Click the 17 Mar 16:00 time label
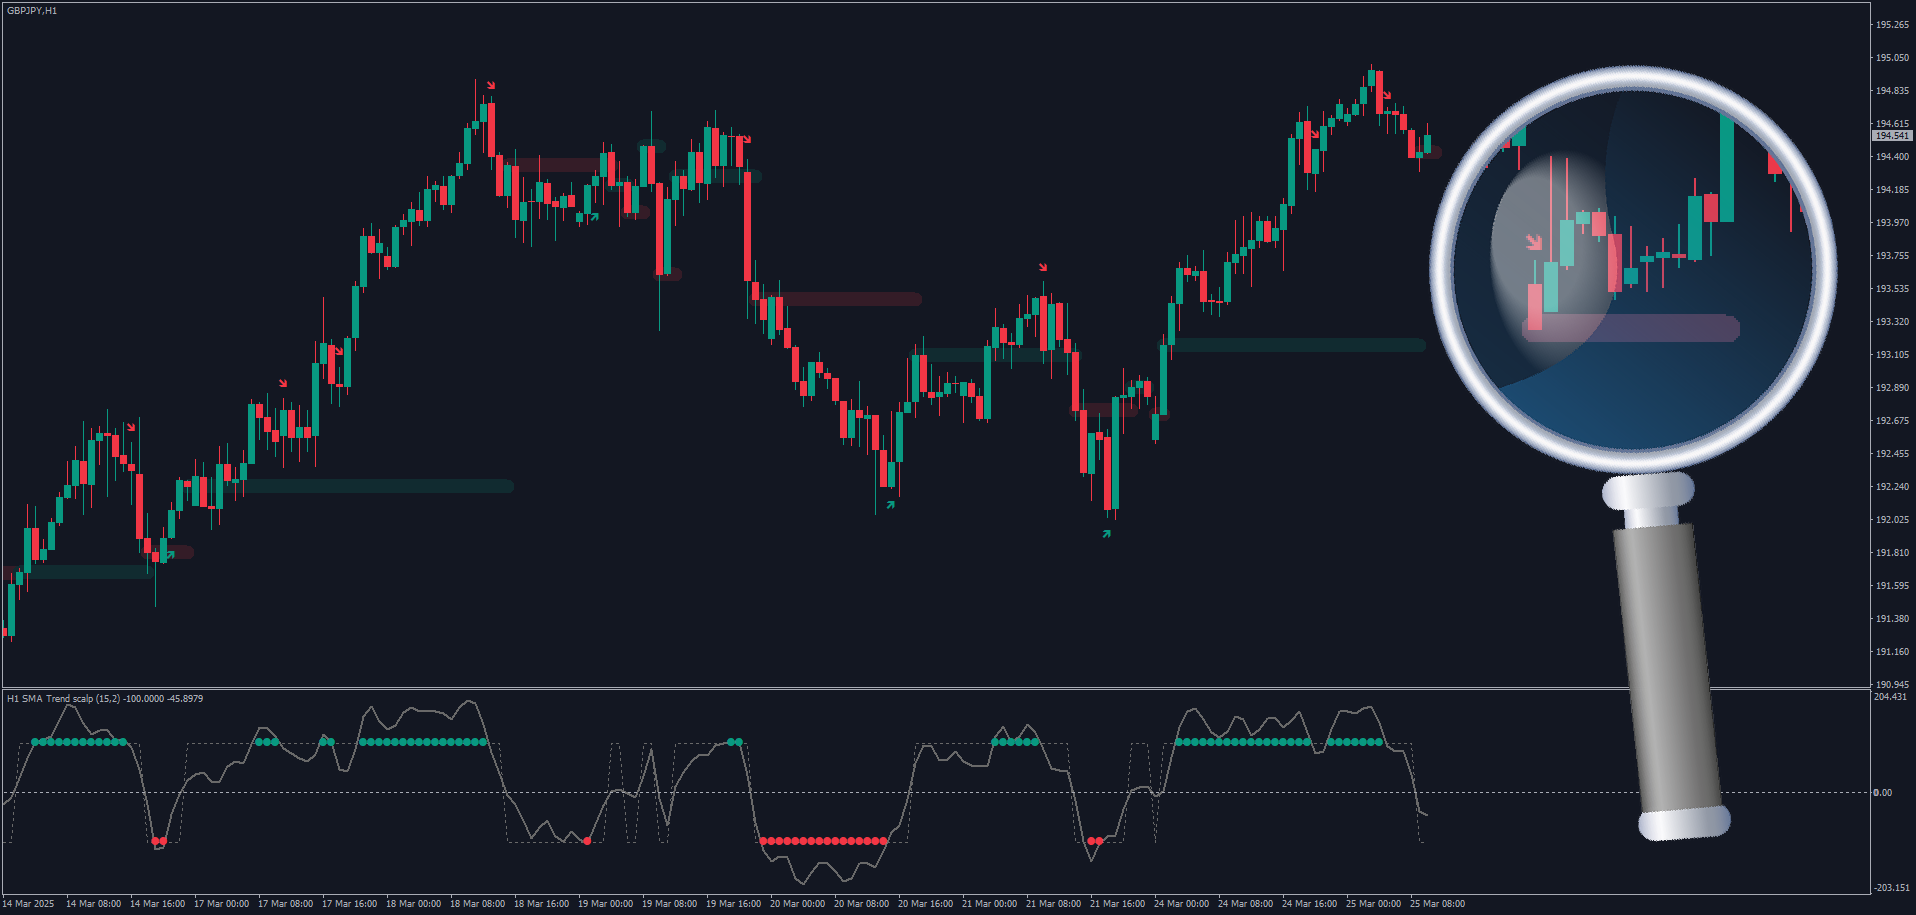The image size is (1916, 915). point(350,904)
